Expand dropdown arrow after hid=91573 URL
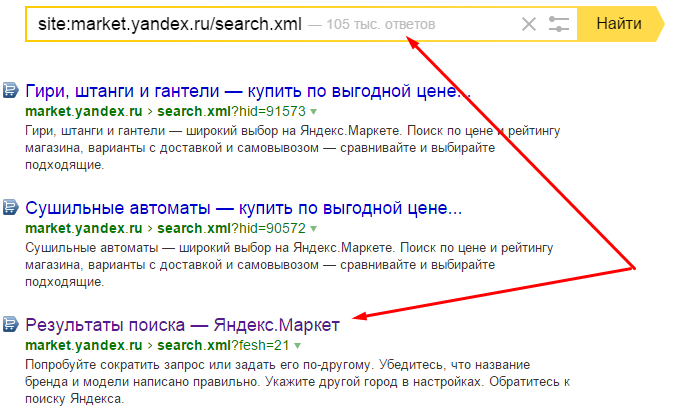 click(314, 111)
